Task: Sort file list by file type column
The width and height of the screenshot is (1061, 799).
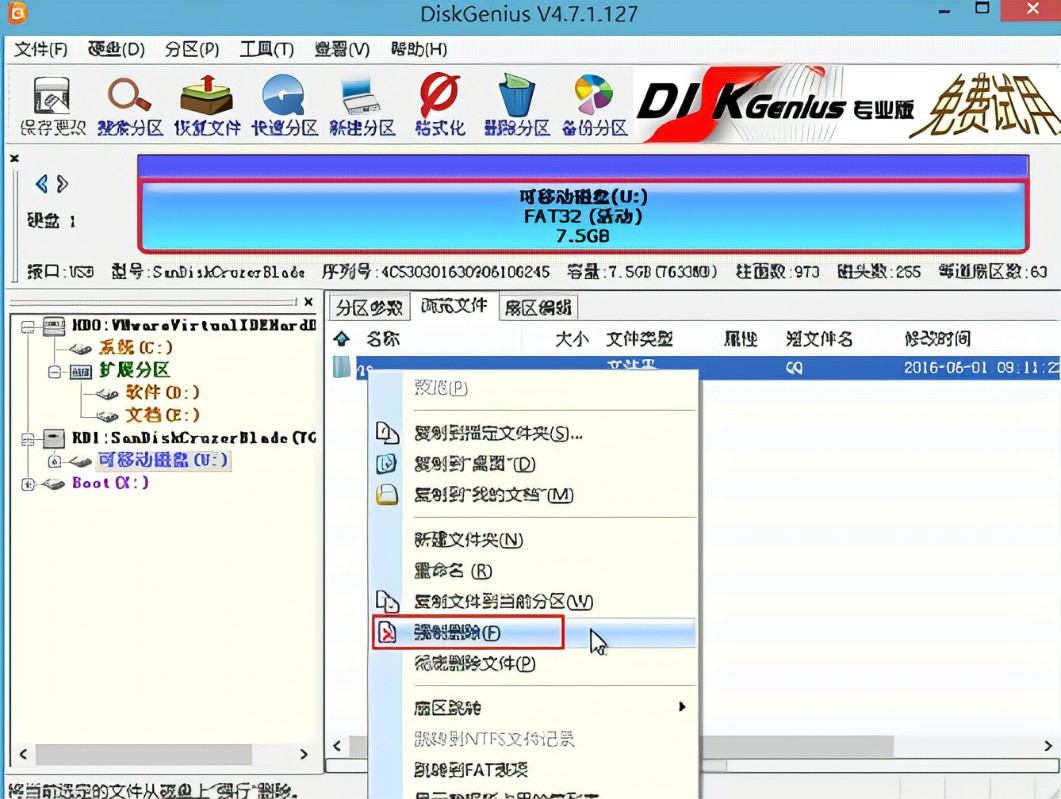Action: (639, 338)
